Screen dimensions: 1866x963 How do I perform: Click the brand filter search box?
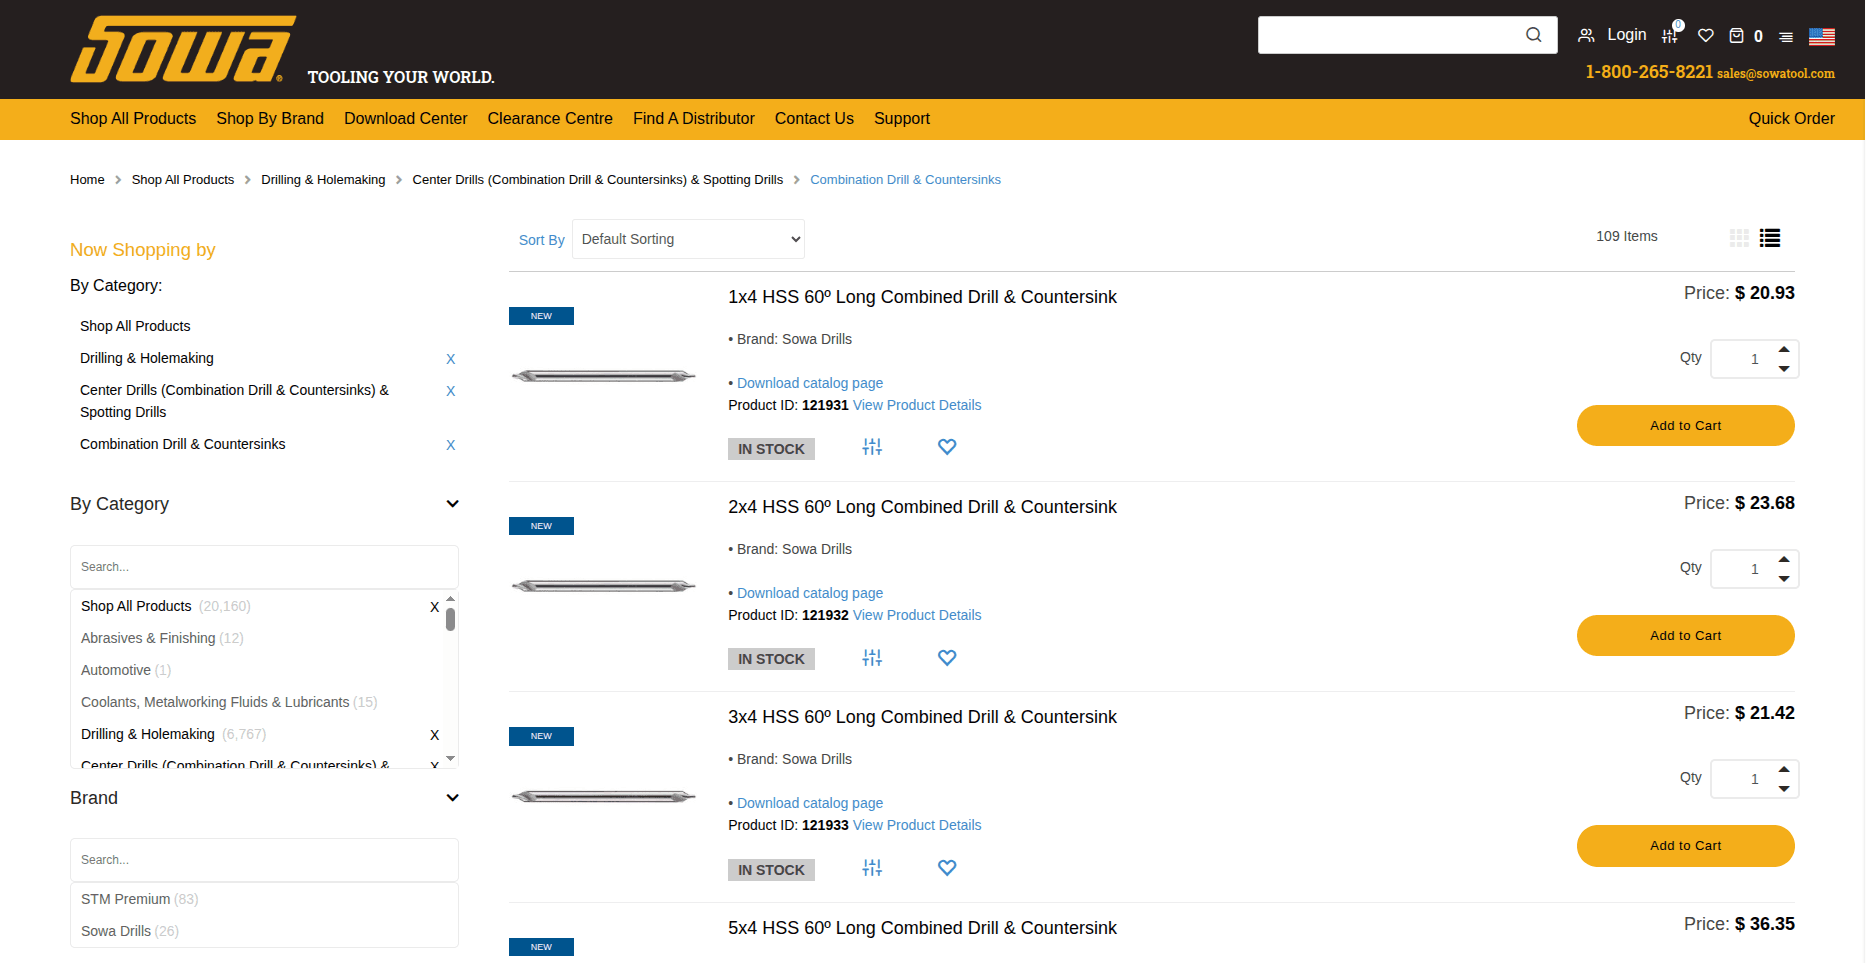(264, 860)
